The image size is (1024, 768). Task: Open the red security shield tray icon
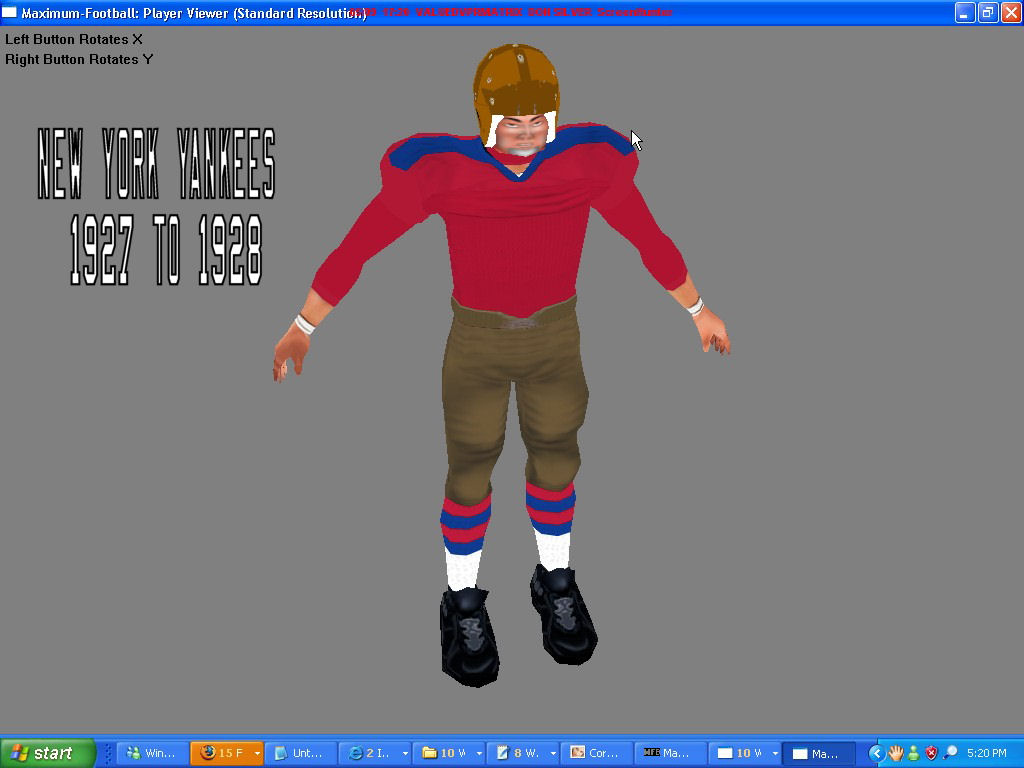coord(931,754)
